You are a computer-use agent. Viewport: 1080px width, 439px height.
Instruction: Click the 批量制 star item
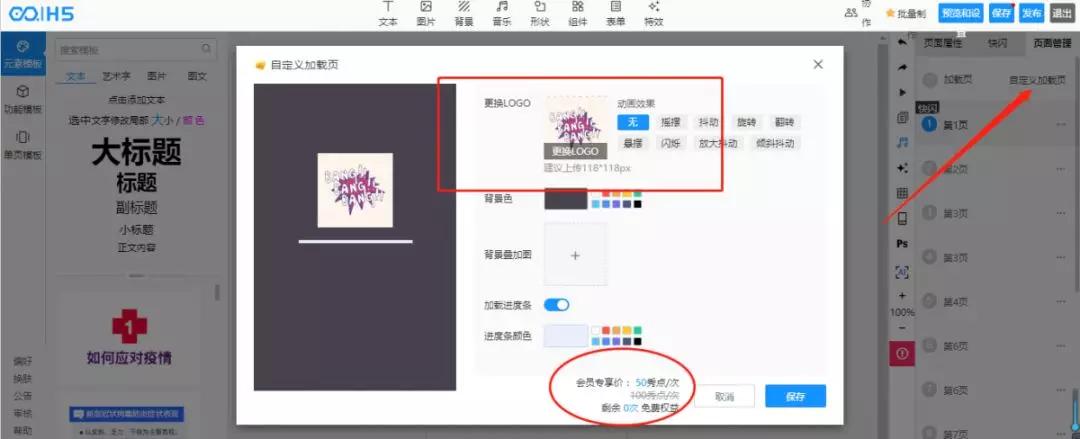906,13
